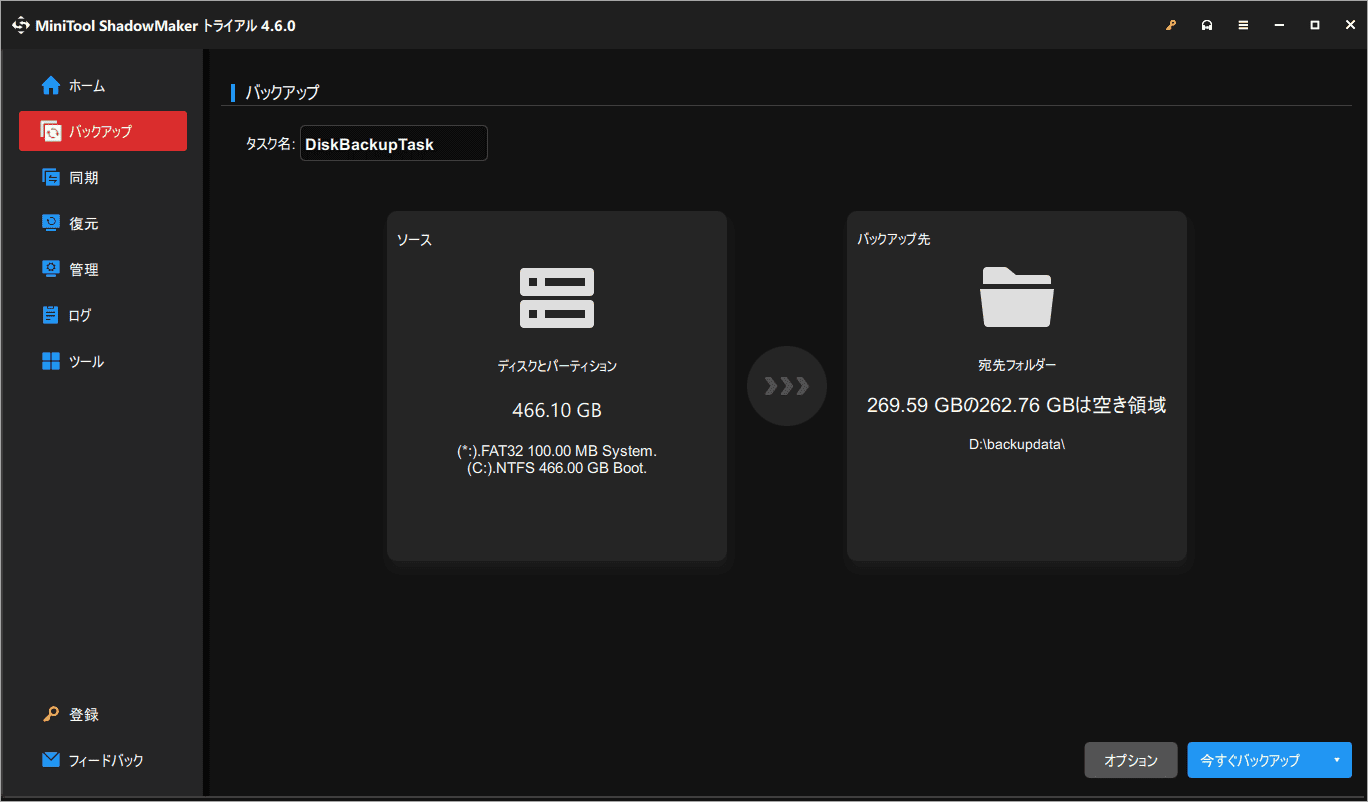Click the manage (管理) sidebar icon

[x=51, y=269]
